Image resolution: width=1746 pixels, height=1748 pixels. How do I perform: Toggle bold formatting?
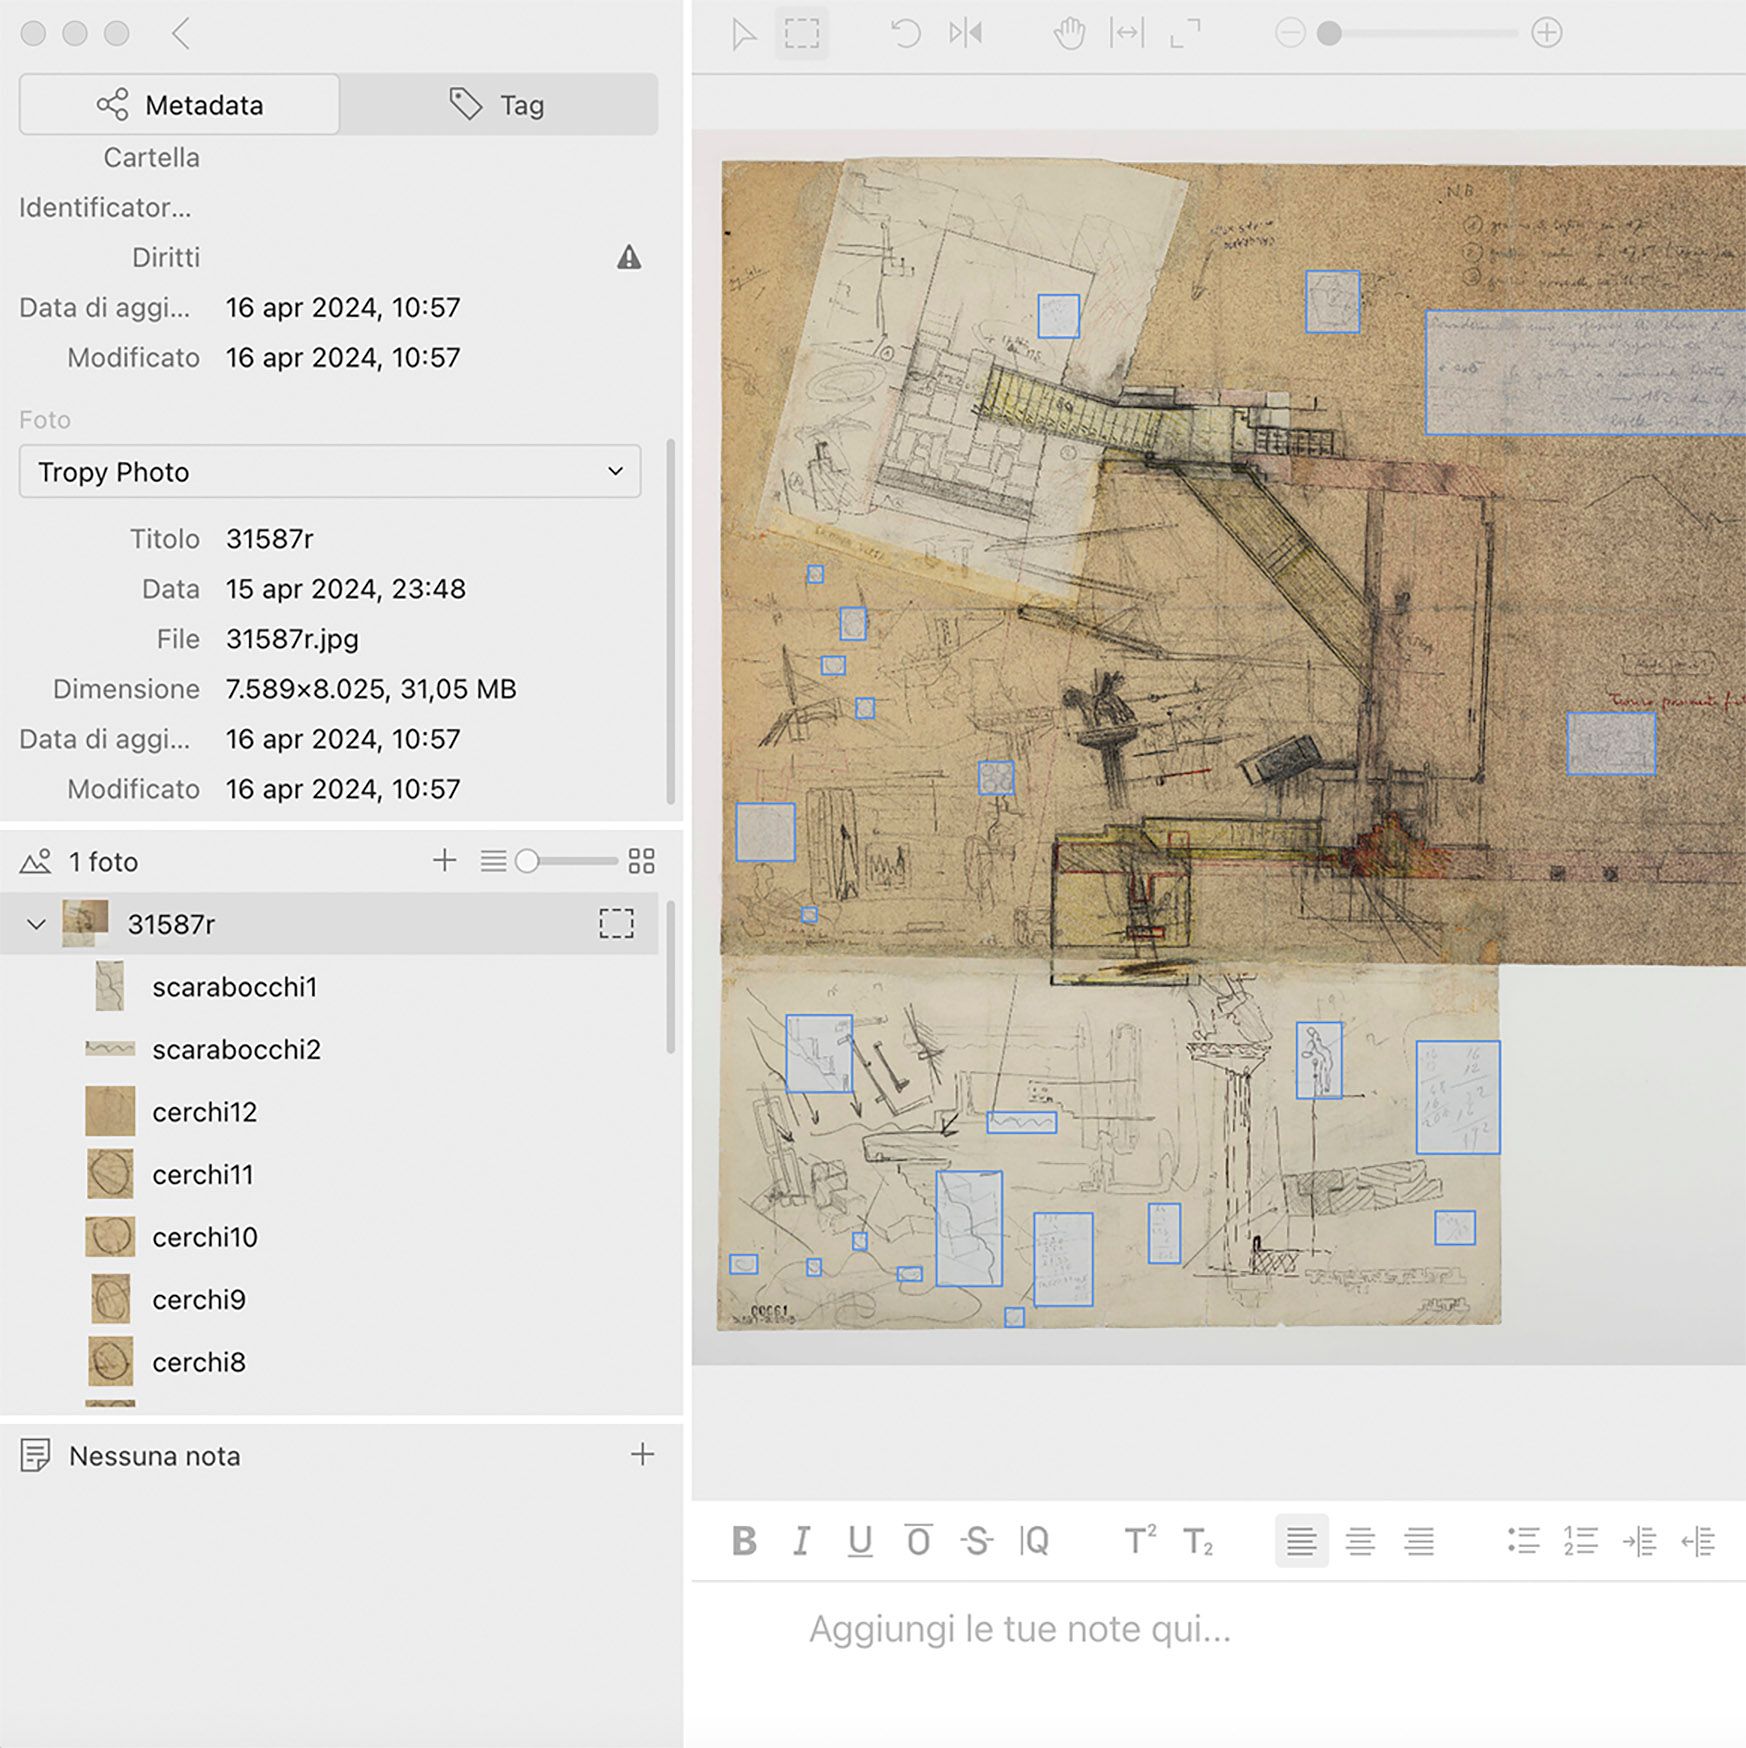(744, 1541)
